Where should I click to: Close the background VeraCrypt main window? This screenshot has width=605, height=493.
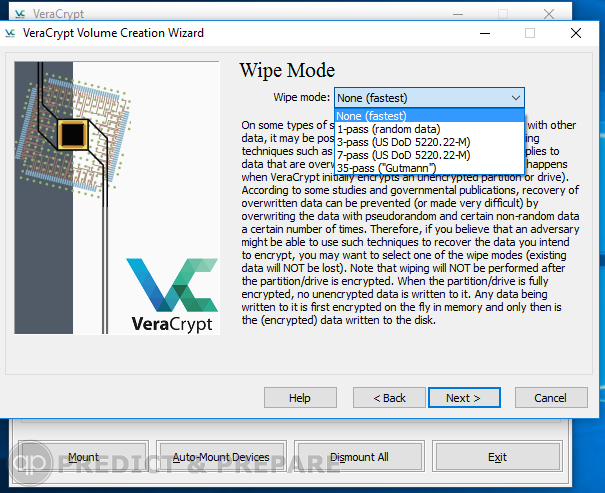[549, 14]
